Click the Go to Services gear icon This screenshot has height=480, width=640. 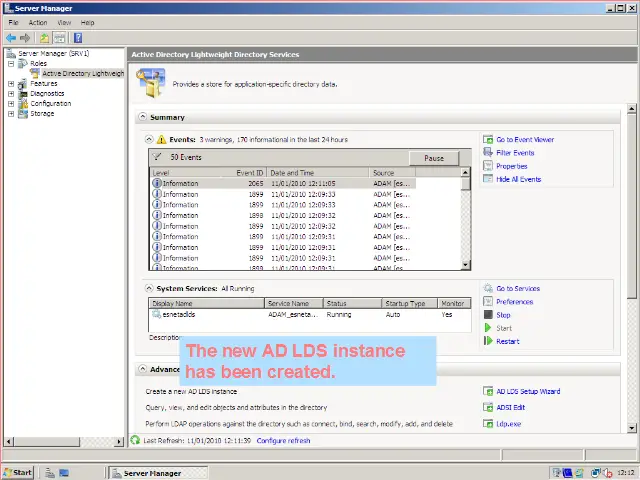(x=488, y=289)
